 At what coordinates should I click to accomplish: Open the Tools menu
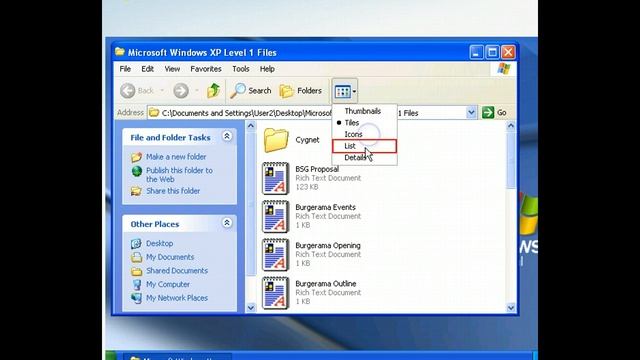tap(241, 69)
